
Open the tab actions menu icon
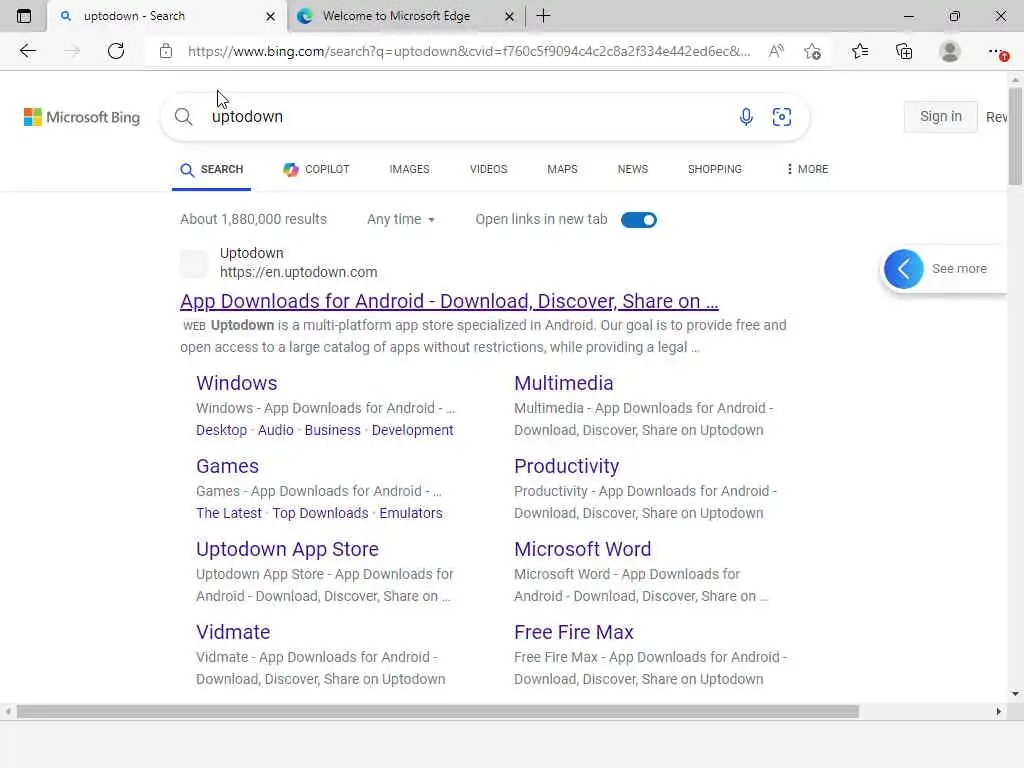24,16
